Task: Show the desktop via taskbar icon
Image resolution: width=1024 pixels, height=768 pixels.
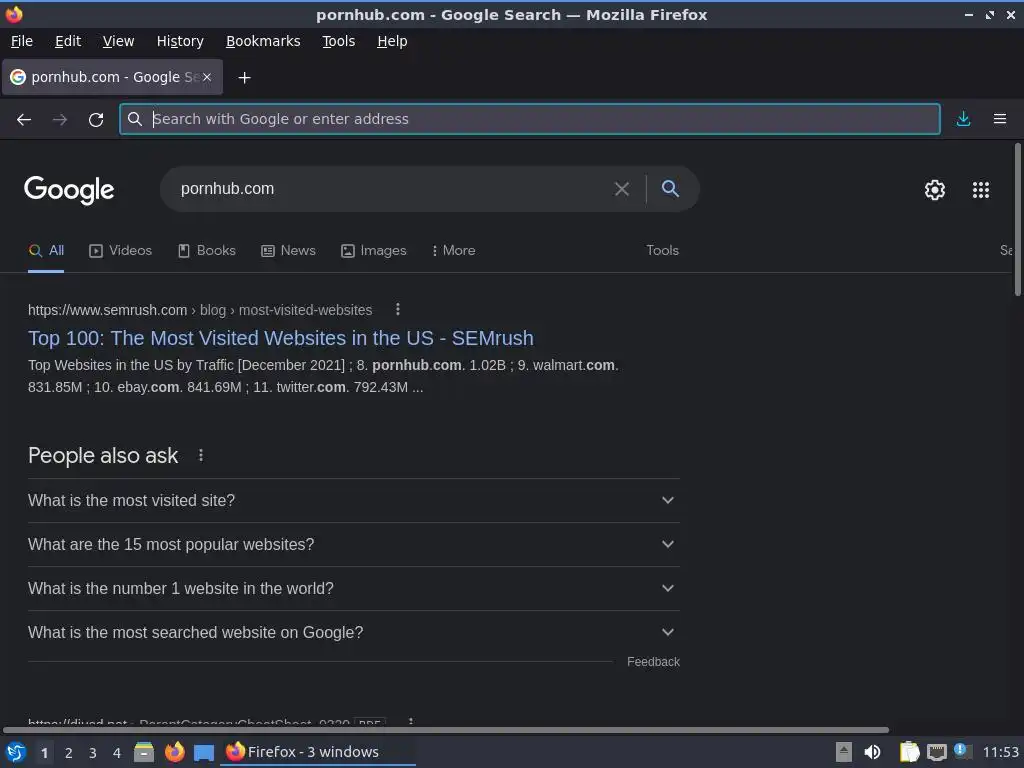Action: click(x=204, y=753)
